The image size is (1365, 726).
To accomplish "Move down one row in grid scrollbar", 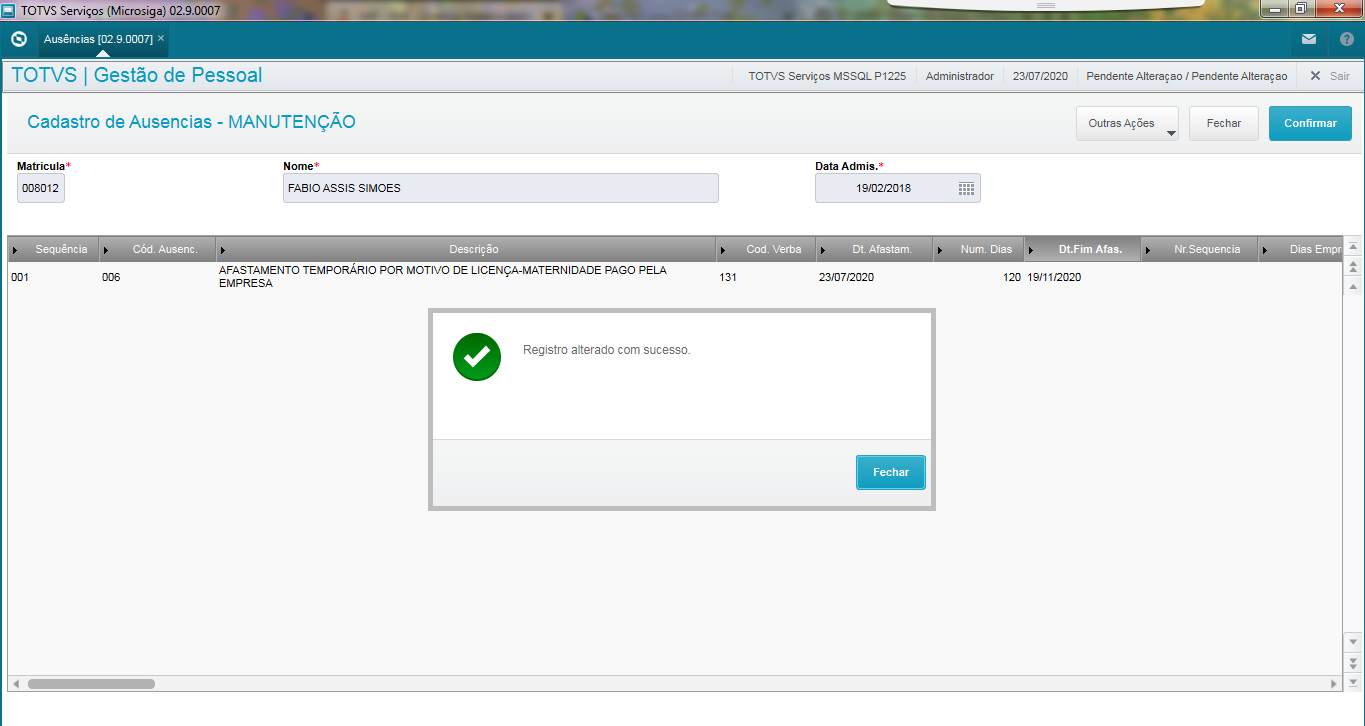I will click(x=1353, y=641).
